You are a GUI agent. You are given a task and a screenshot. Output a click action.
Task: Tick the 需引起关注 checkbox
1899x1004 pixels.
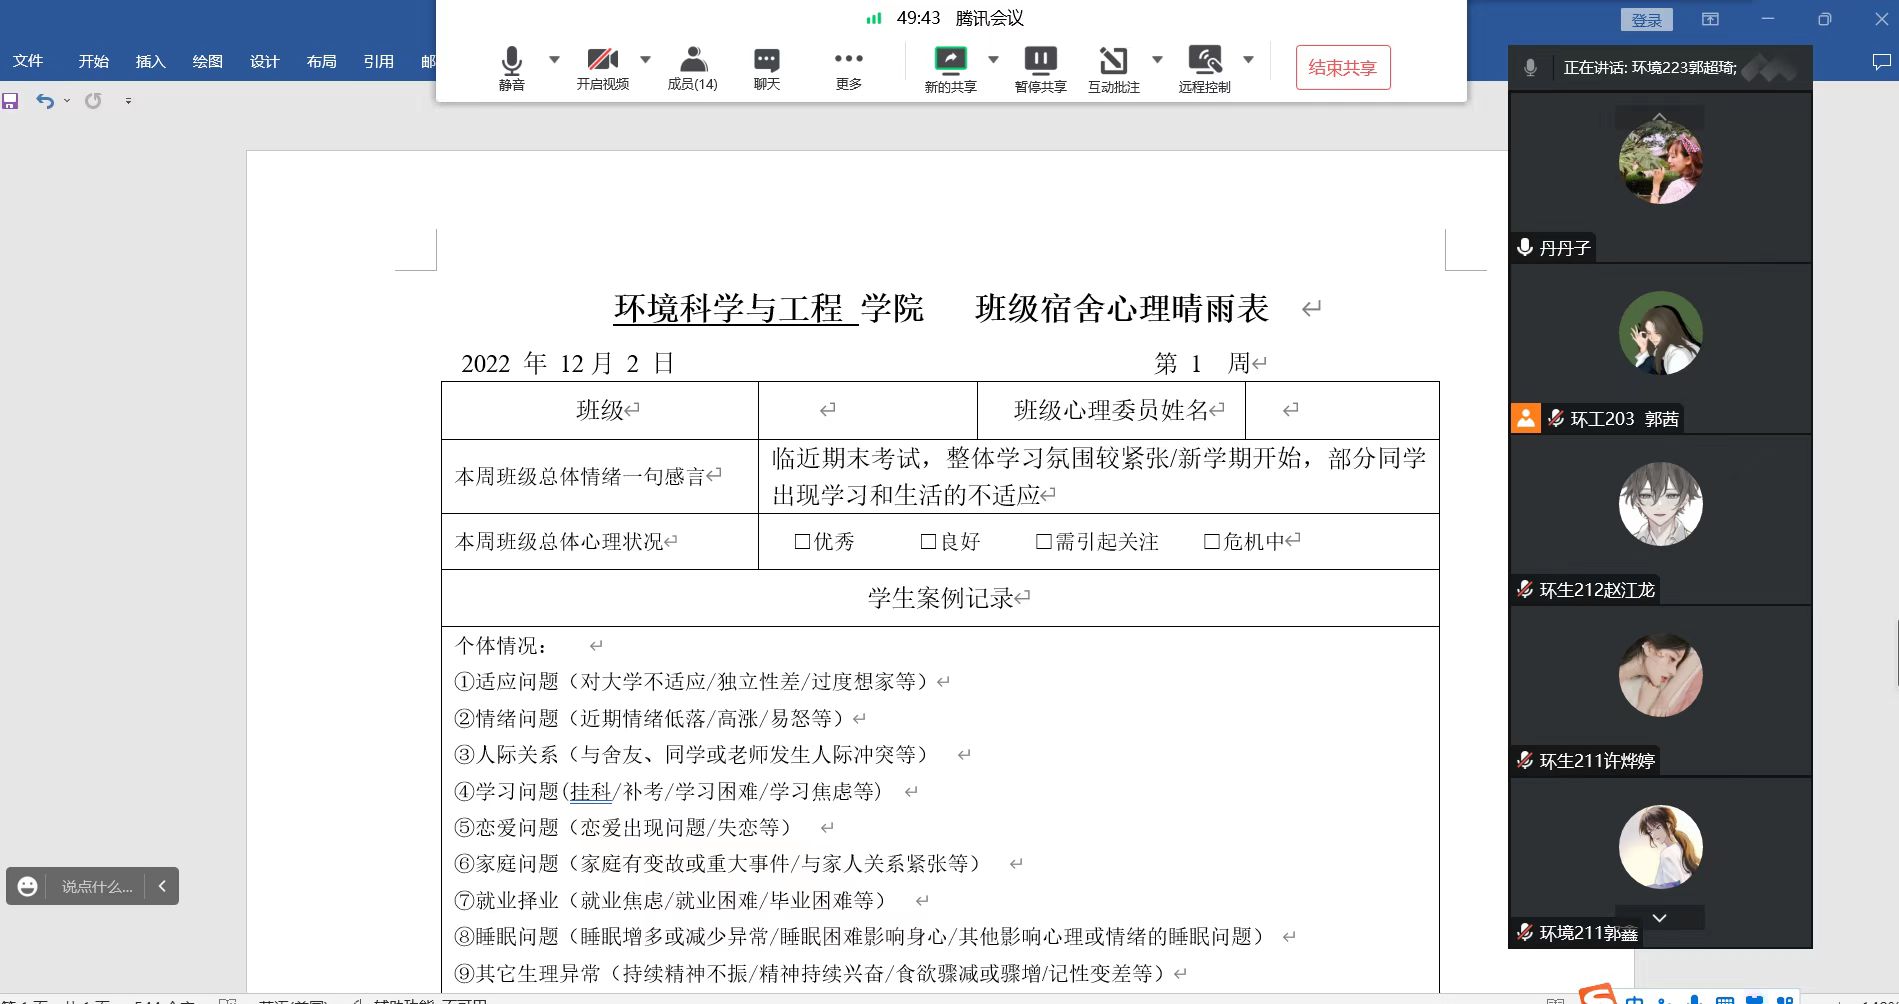click(x=1044, y=542)
